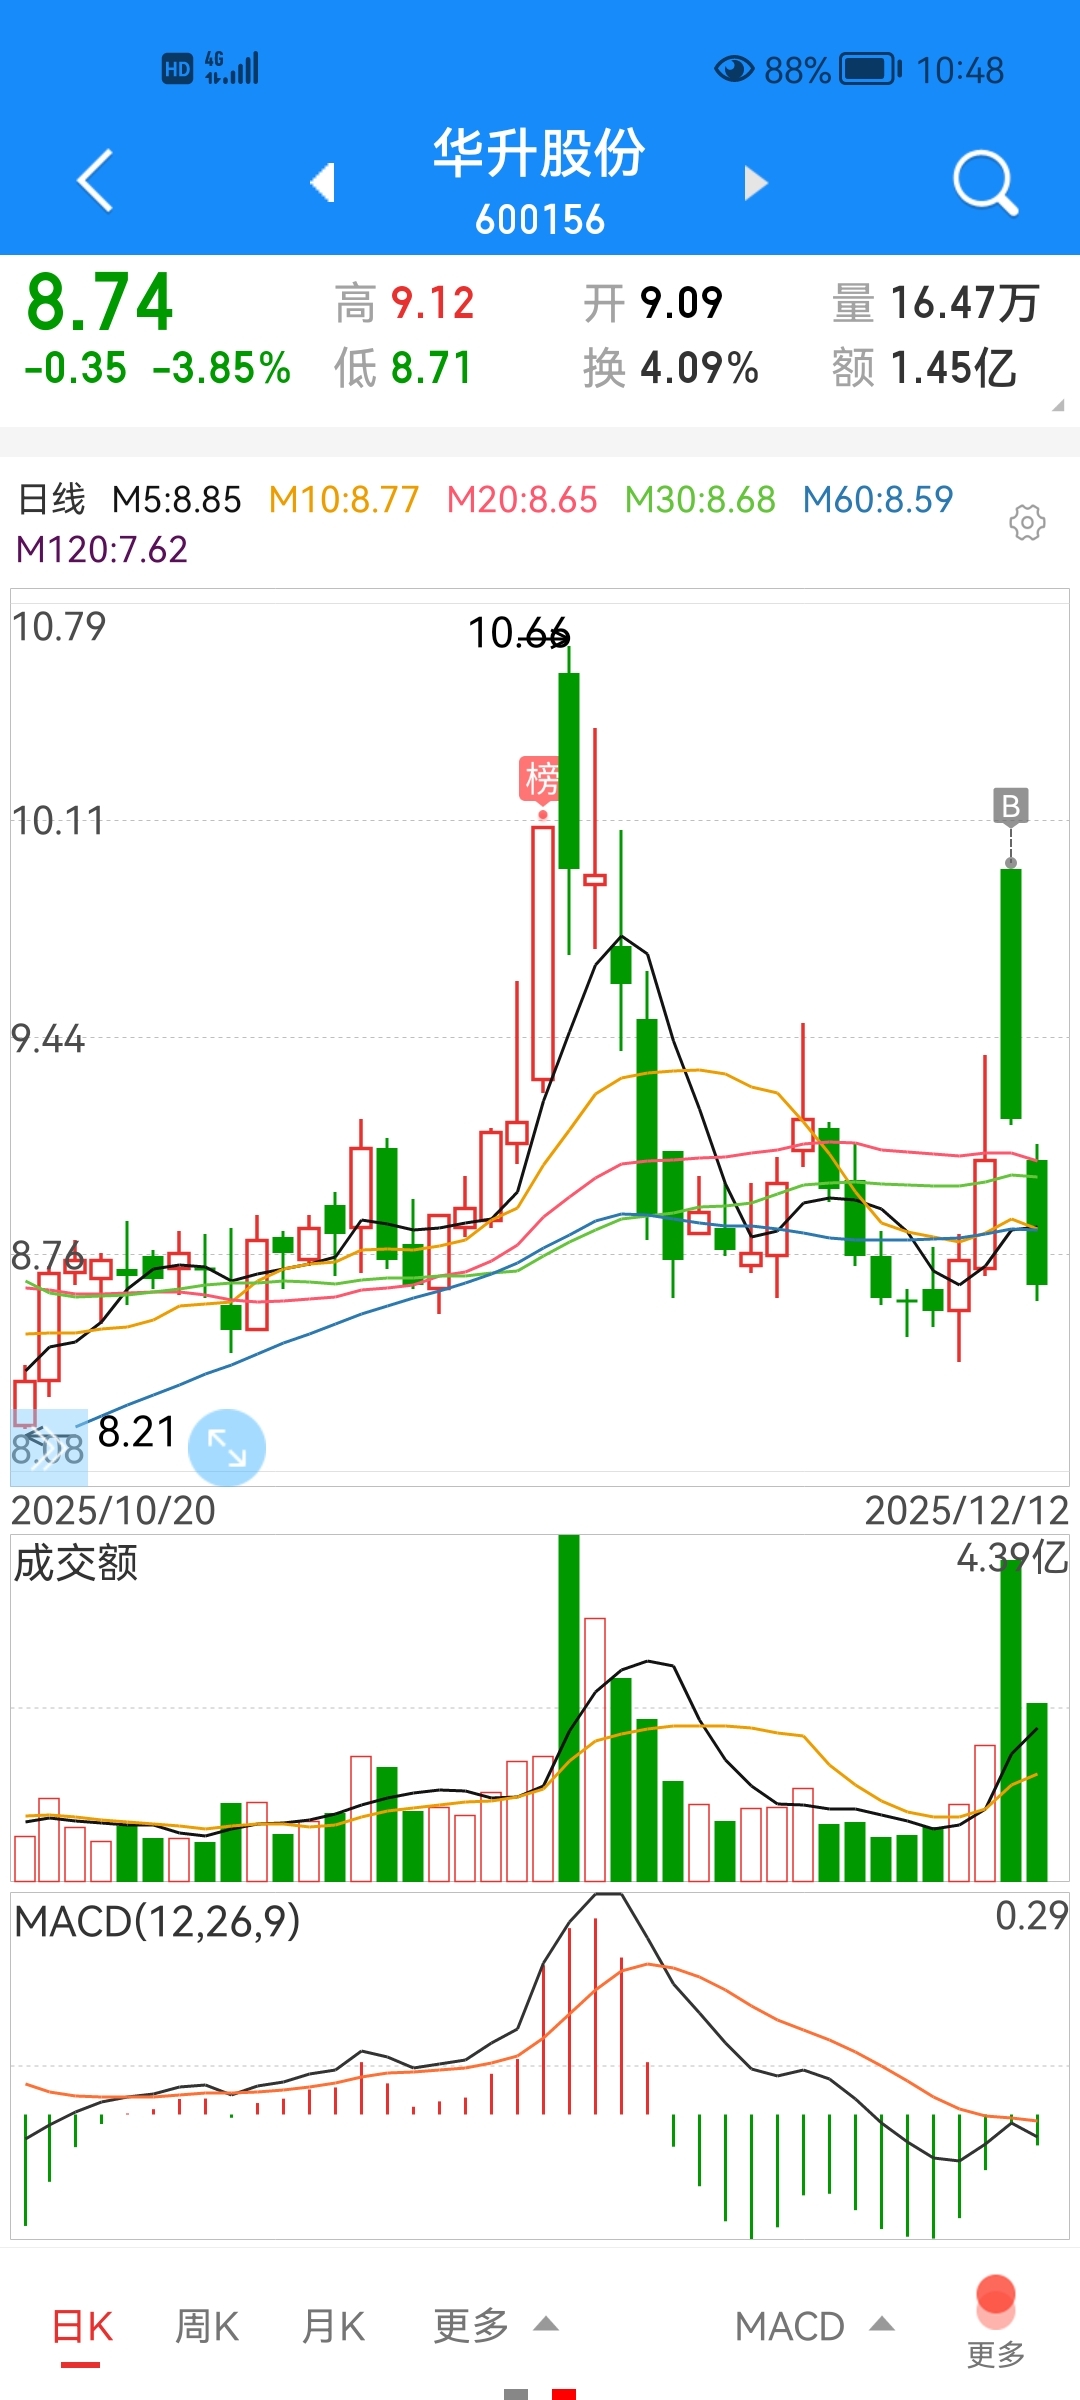Tap the stock name 华升股份
The height and width of the screenshot is (2400, 1080).
(540, 154)
